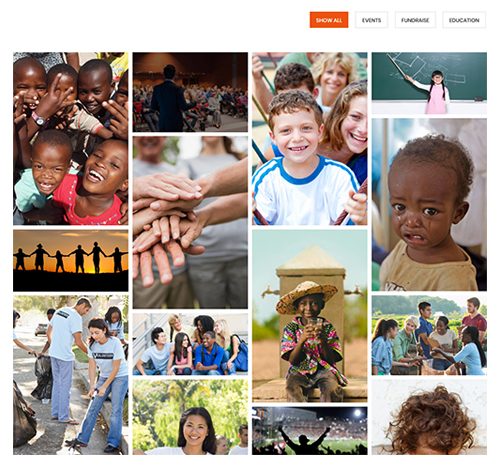Open photo of volunteers collecting trash
Screen dimensions: 500x470
pyautogui.click(x=71, y=375)
